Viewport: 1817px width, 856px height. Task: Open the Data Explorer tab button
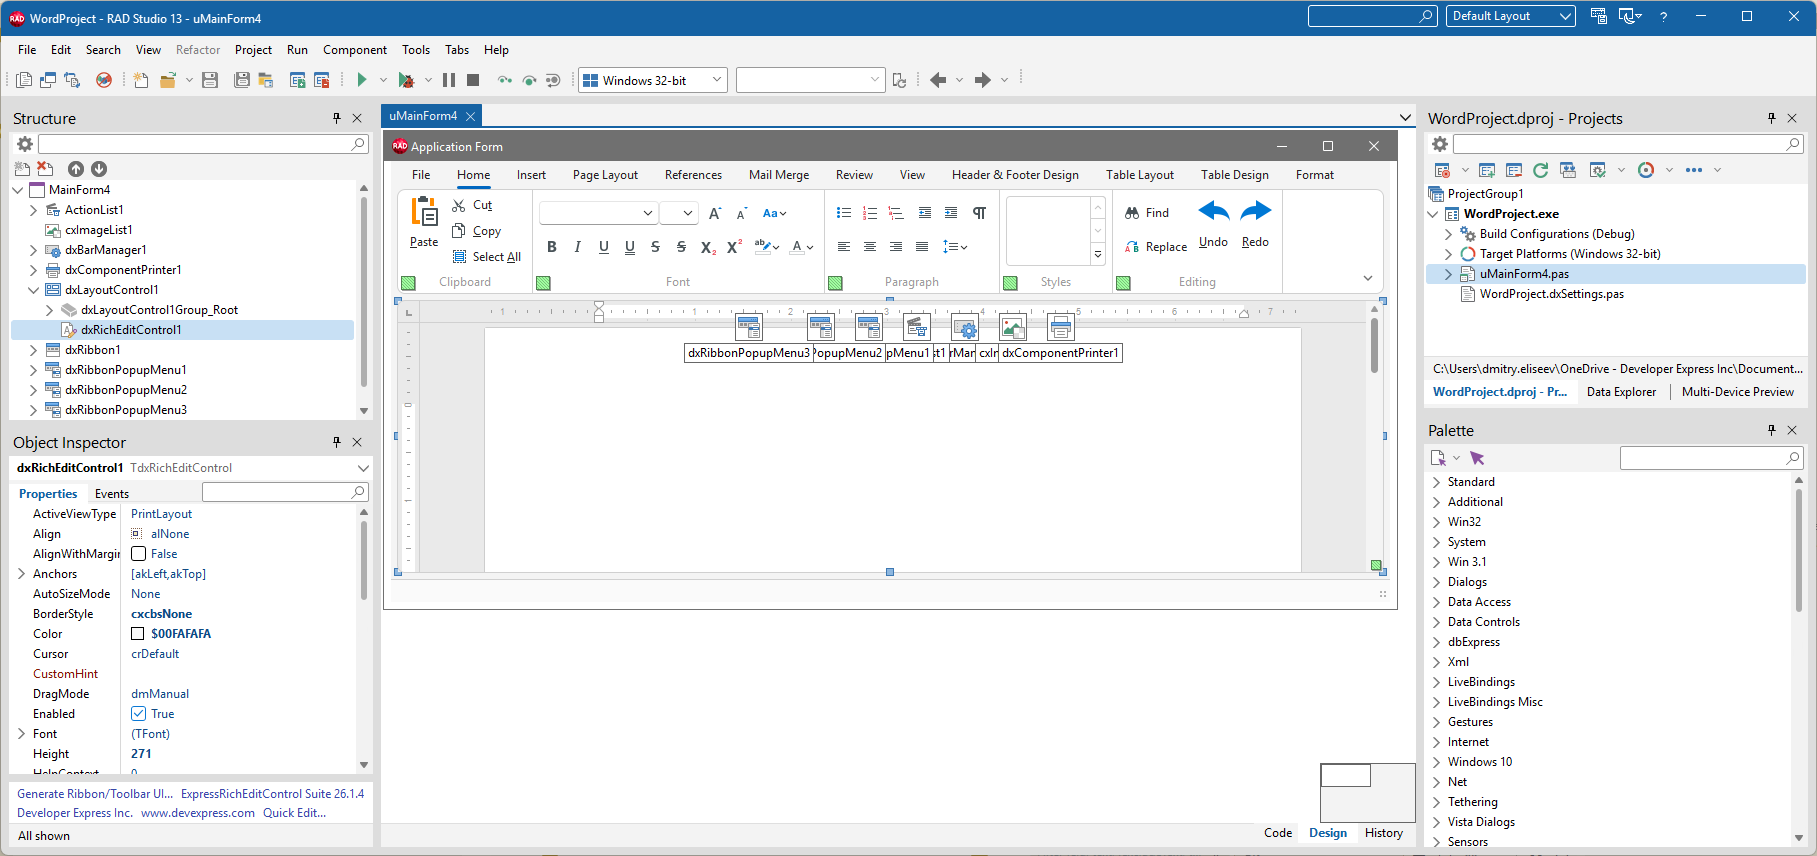(1621, 392)
